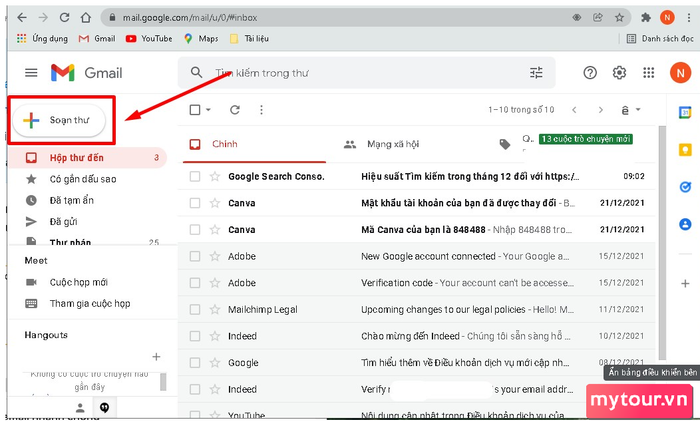
Task: Open the select-all checkbox dropdown arrow
Action: click(208, 110)
